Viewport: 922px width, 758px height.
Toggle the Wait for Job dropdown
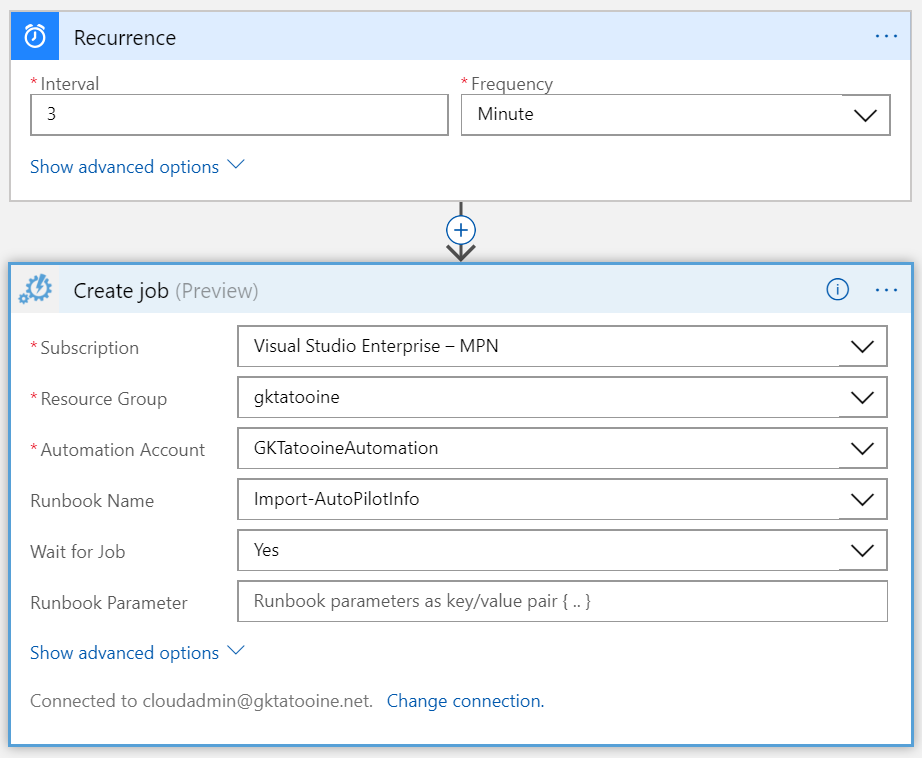[562, 550]
